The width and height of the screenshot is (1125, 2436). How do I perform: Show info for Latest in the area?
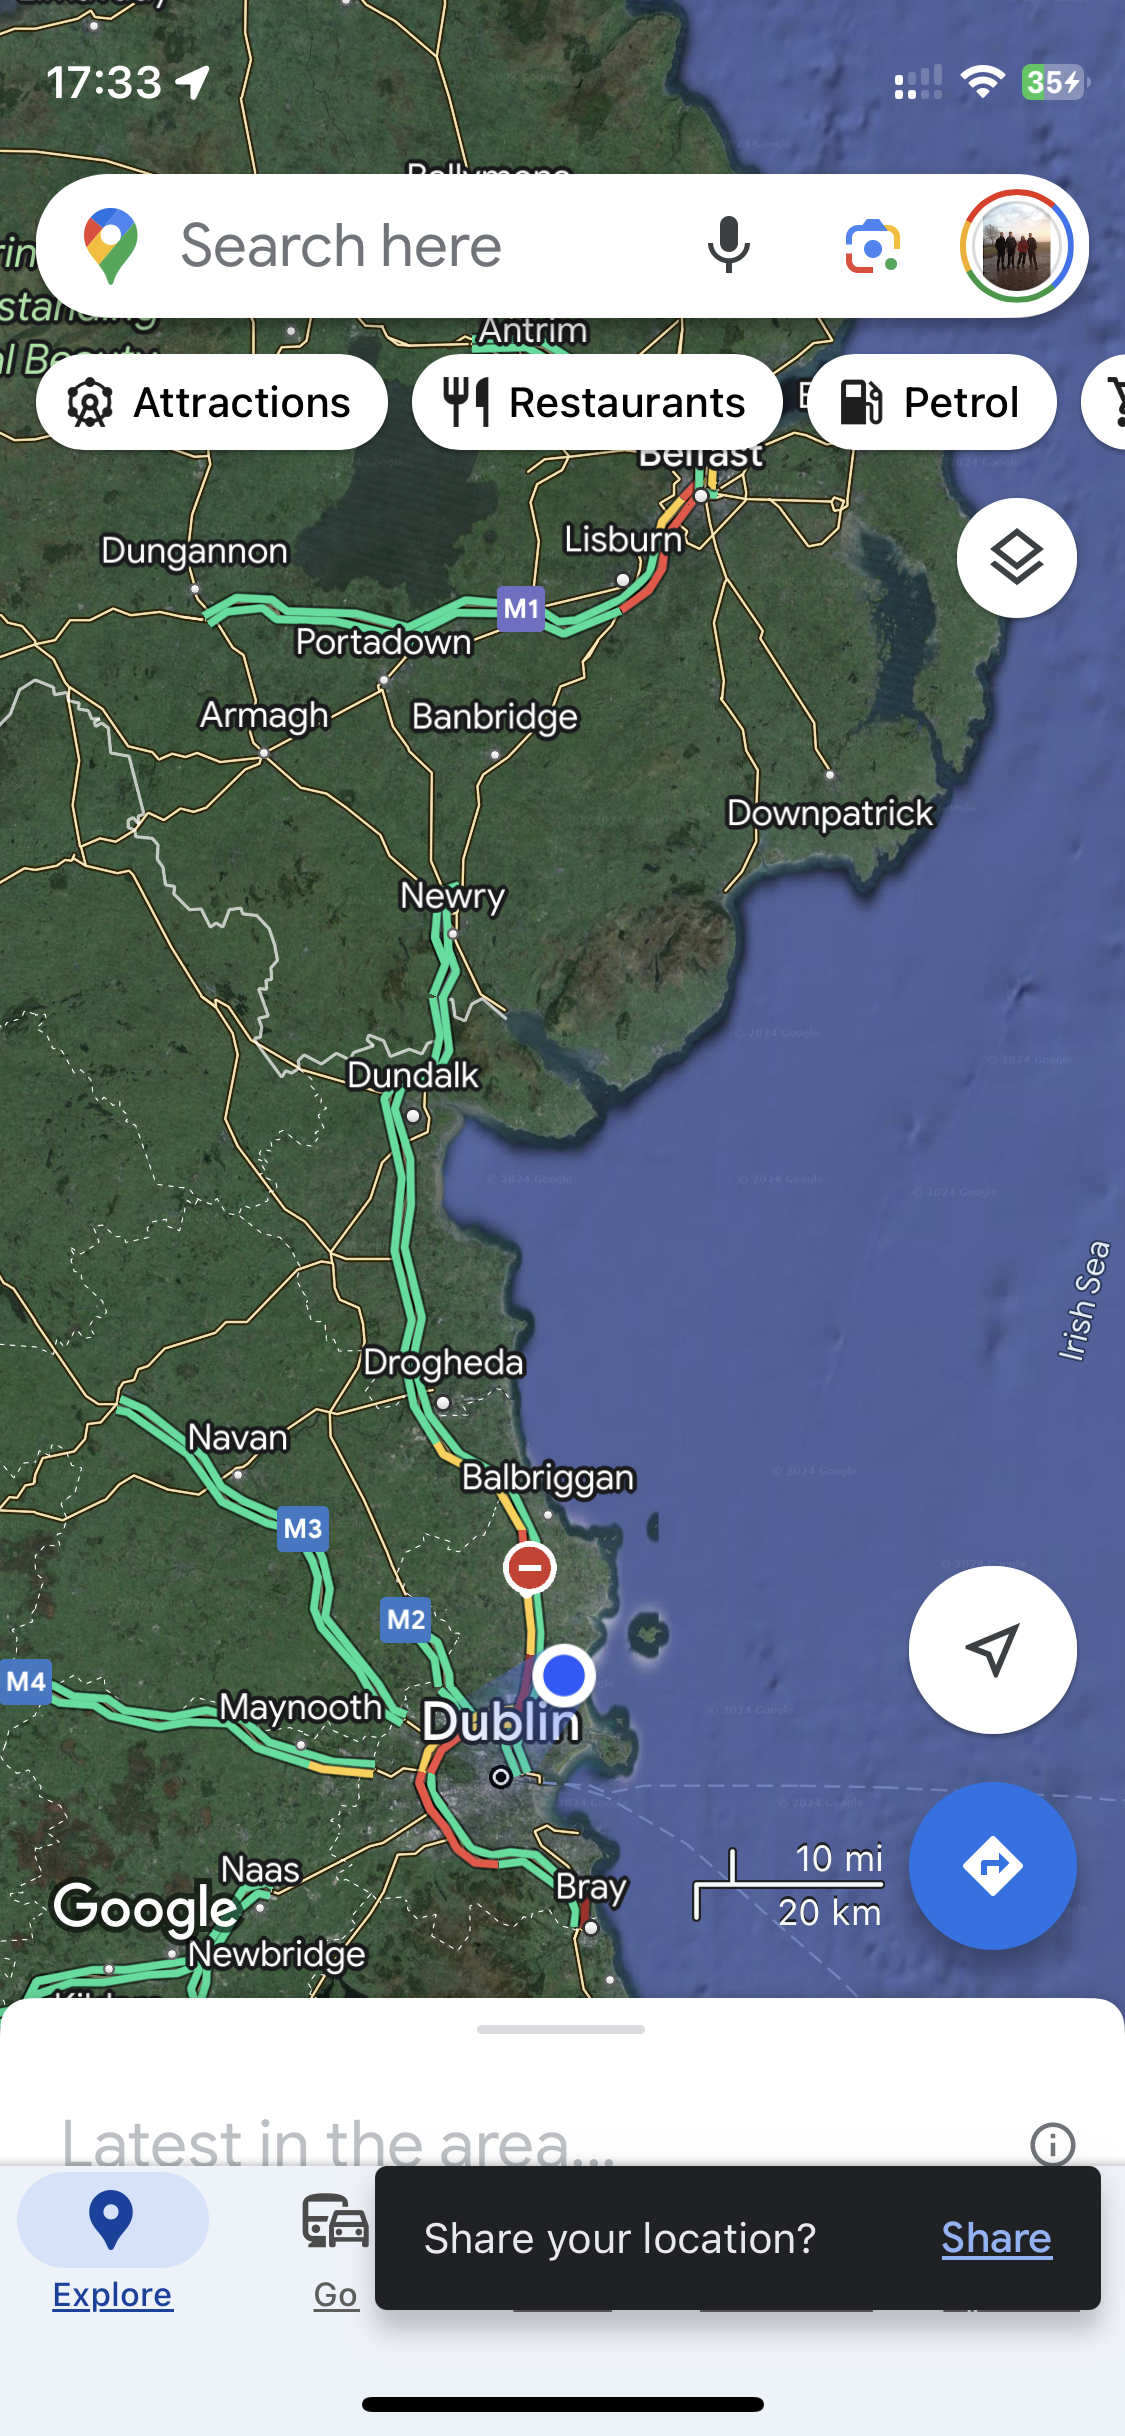tap(1052, 2143)
